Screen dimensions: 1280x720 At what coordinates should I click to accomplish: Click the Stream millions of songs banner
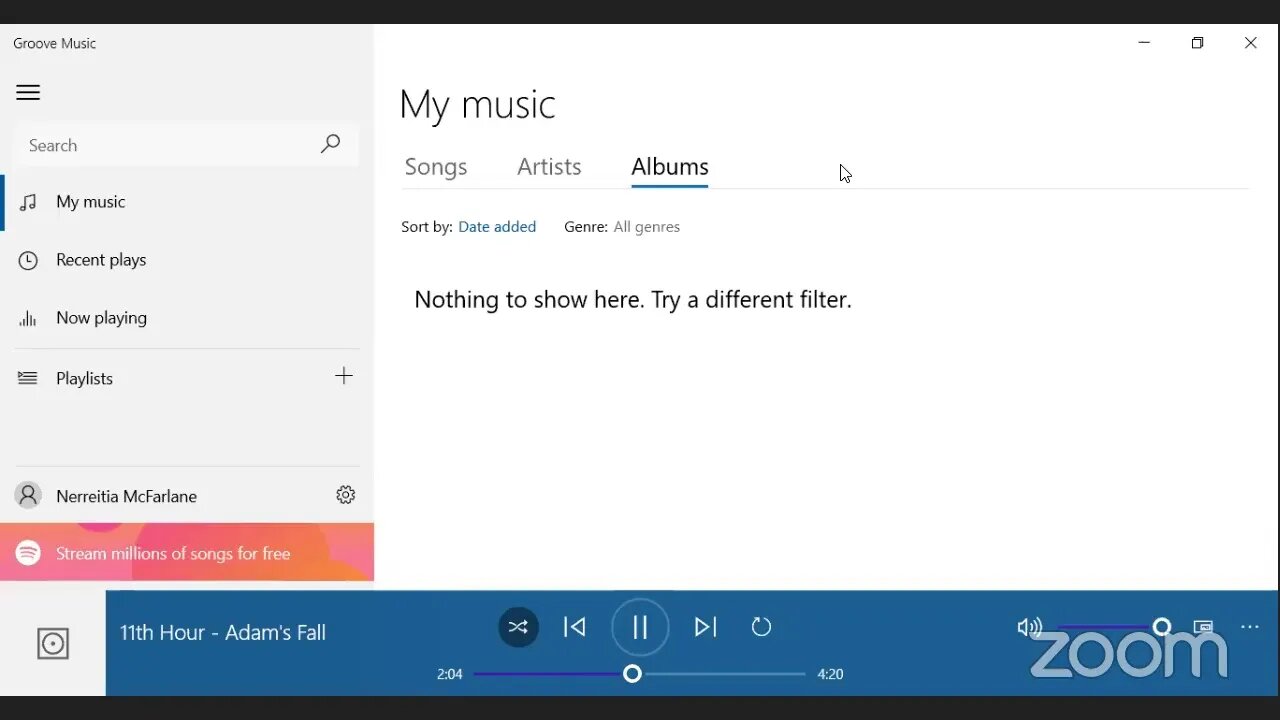pyautogui.click(x=187, y=552)
